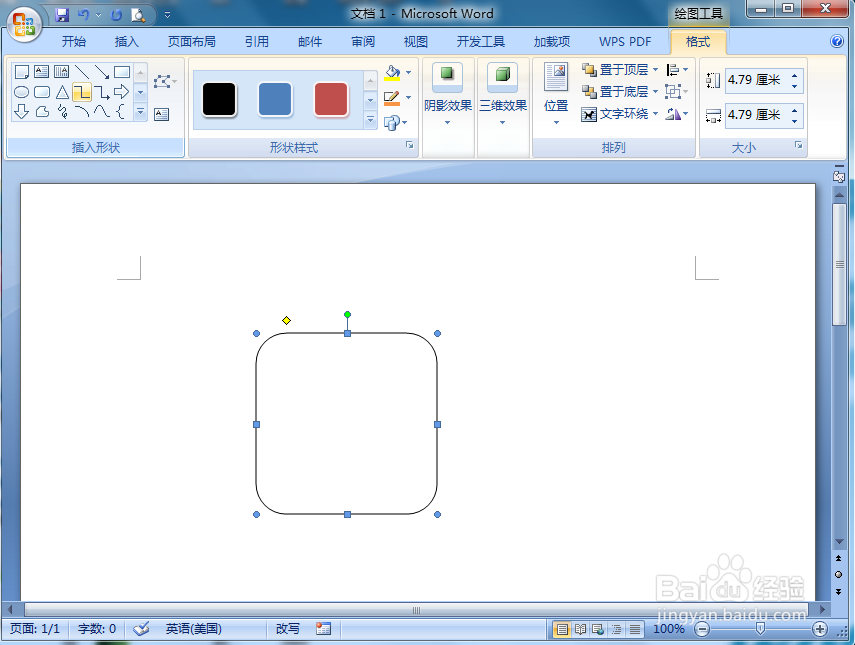Pick the arrow line shape
Screen dimensions: 855x645
(x=102, y=71)
